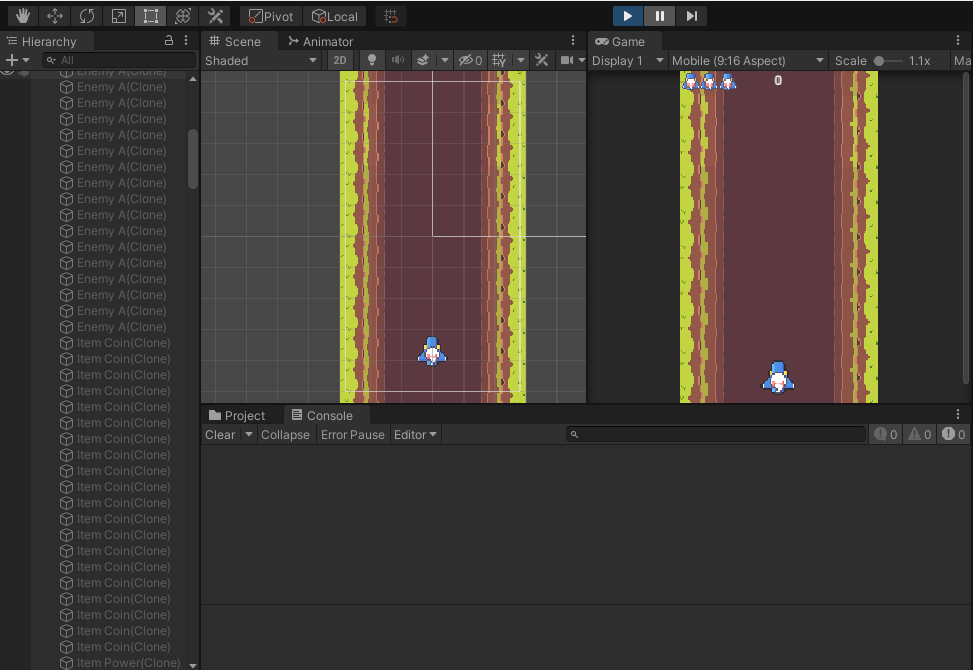Adjust the Game view Scale slider
Screen dimensions: 973x670
[x=880, y=60]
